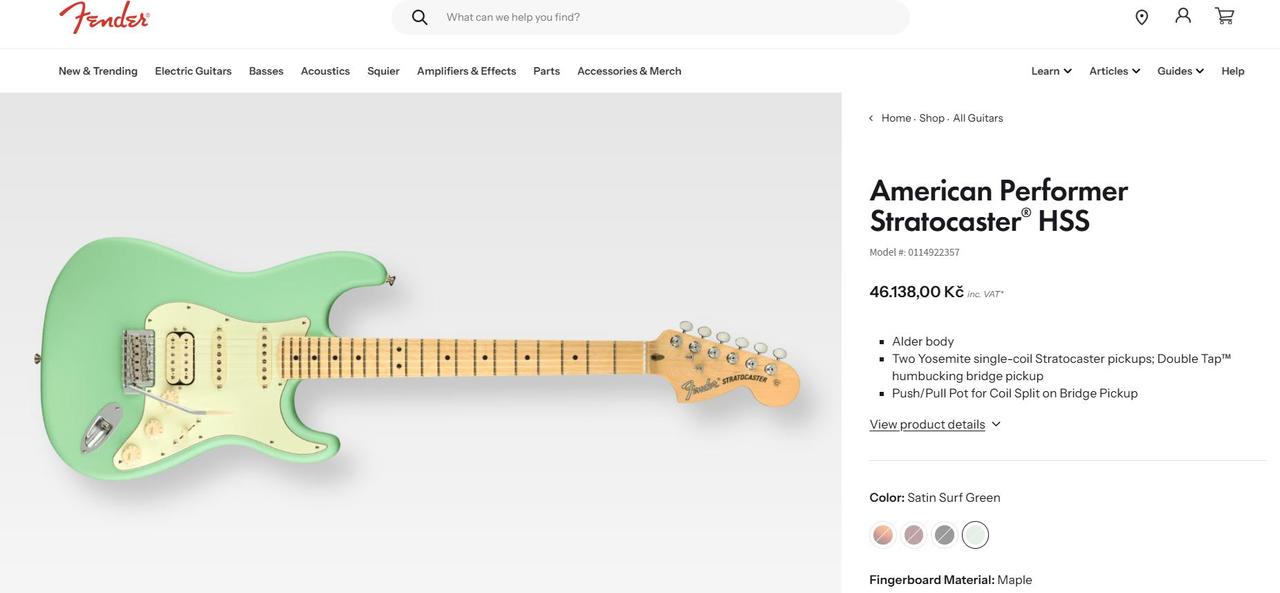The width and height of the screenshot is (1280, 593).
Task: Click the breadcrumb back arrow
Action: (x=871, y=118)
